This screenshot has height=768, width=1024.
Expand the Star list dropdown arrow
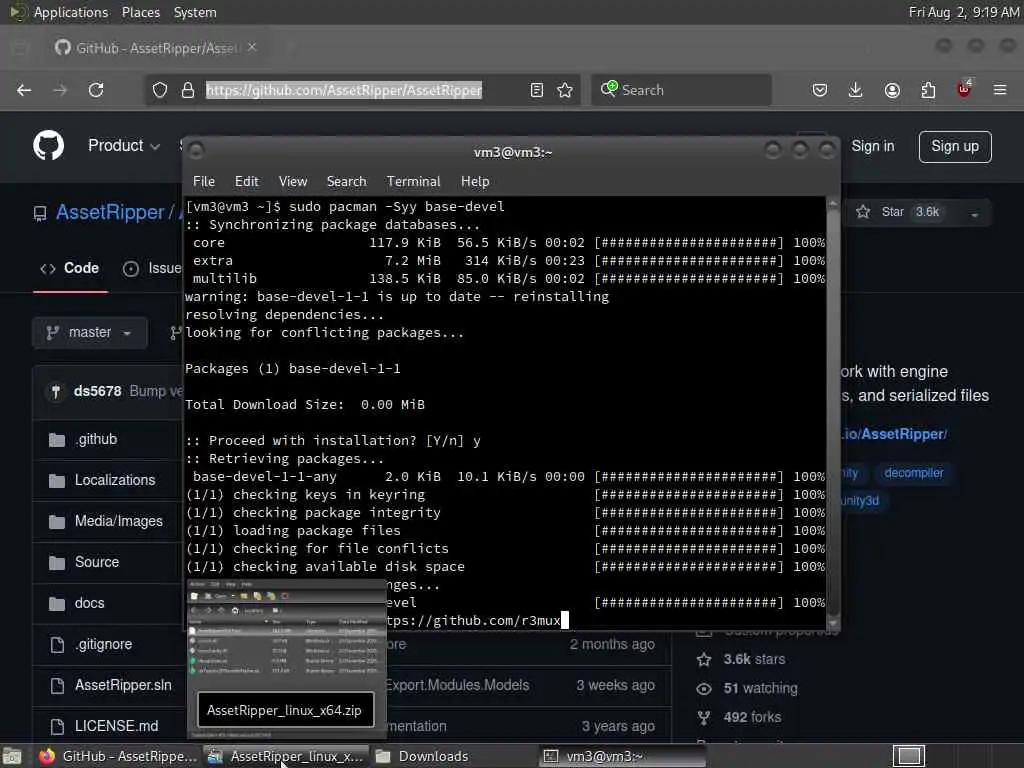pyautogui.click(x=974, y=214)
